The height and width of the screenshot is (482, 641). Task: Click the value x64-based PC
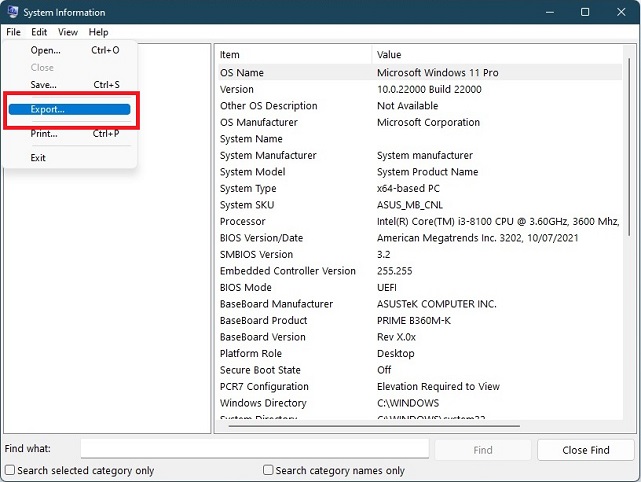[408, 188]
